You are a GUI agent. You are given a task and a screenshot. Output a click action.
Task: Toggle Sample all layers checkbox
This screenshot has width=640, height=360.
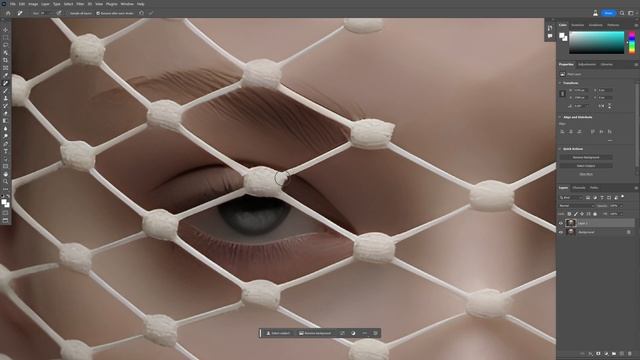coord(80,13)
